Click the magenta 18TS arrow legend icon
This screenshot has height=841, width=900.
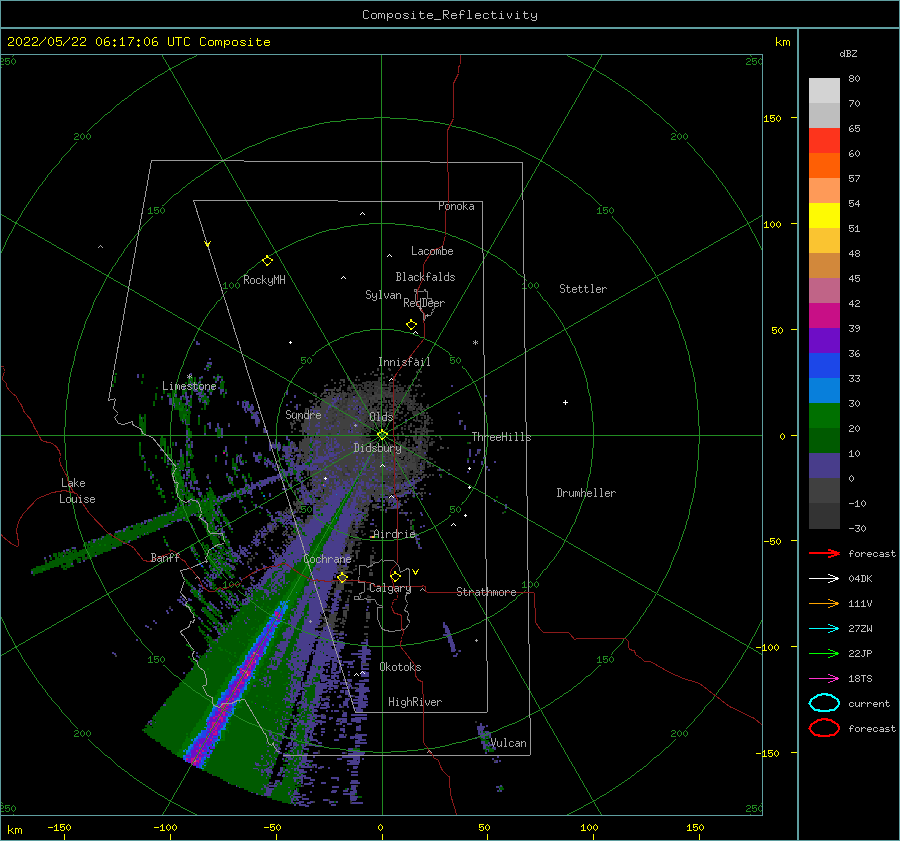pyautogui.click(x=824, y=679)
